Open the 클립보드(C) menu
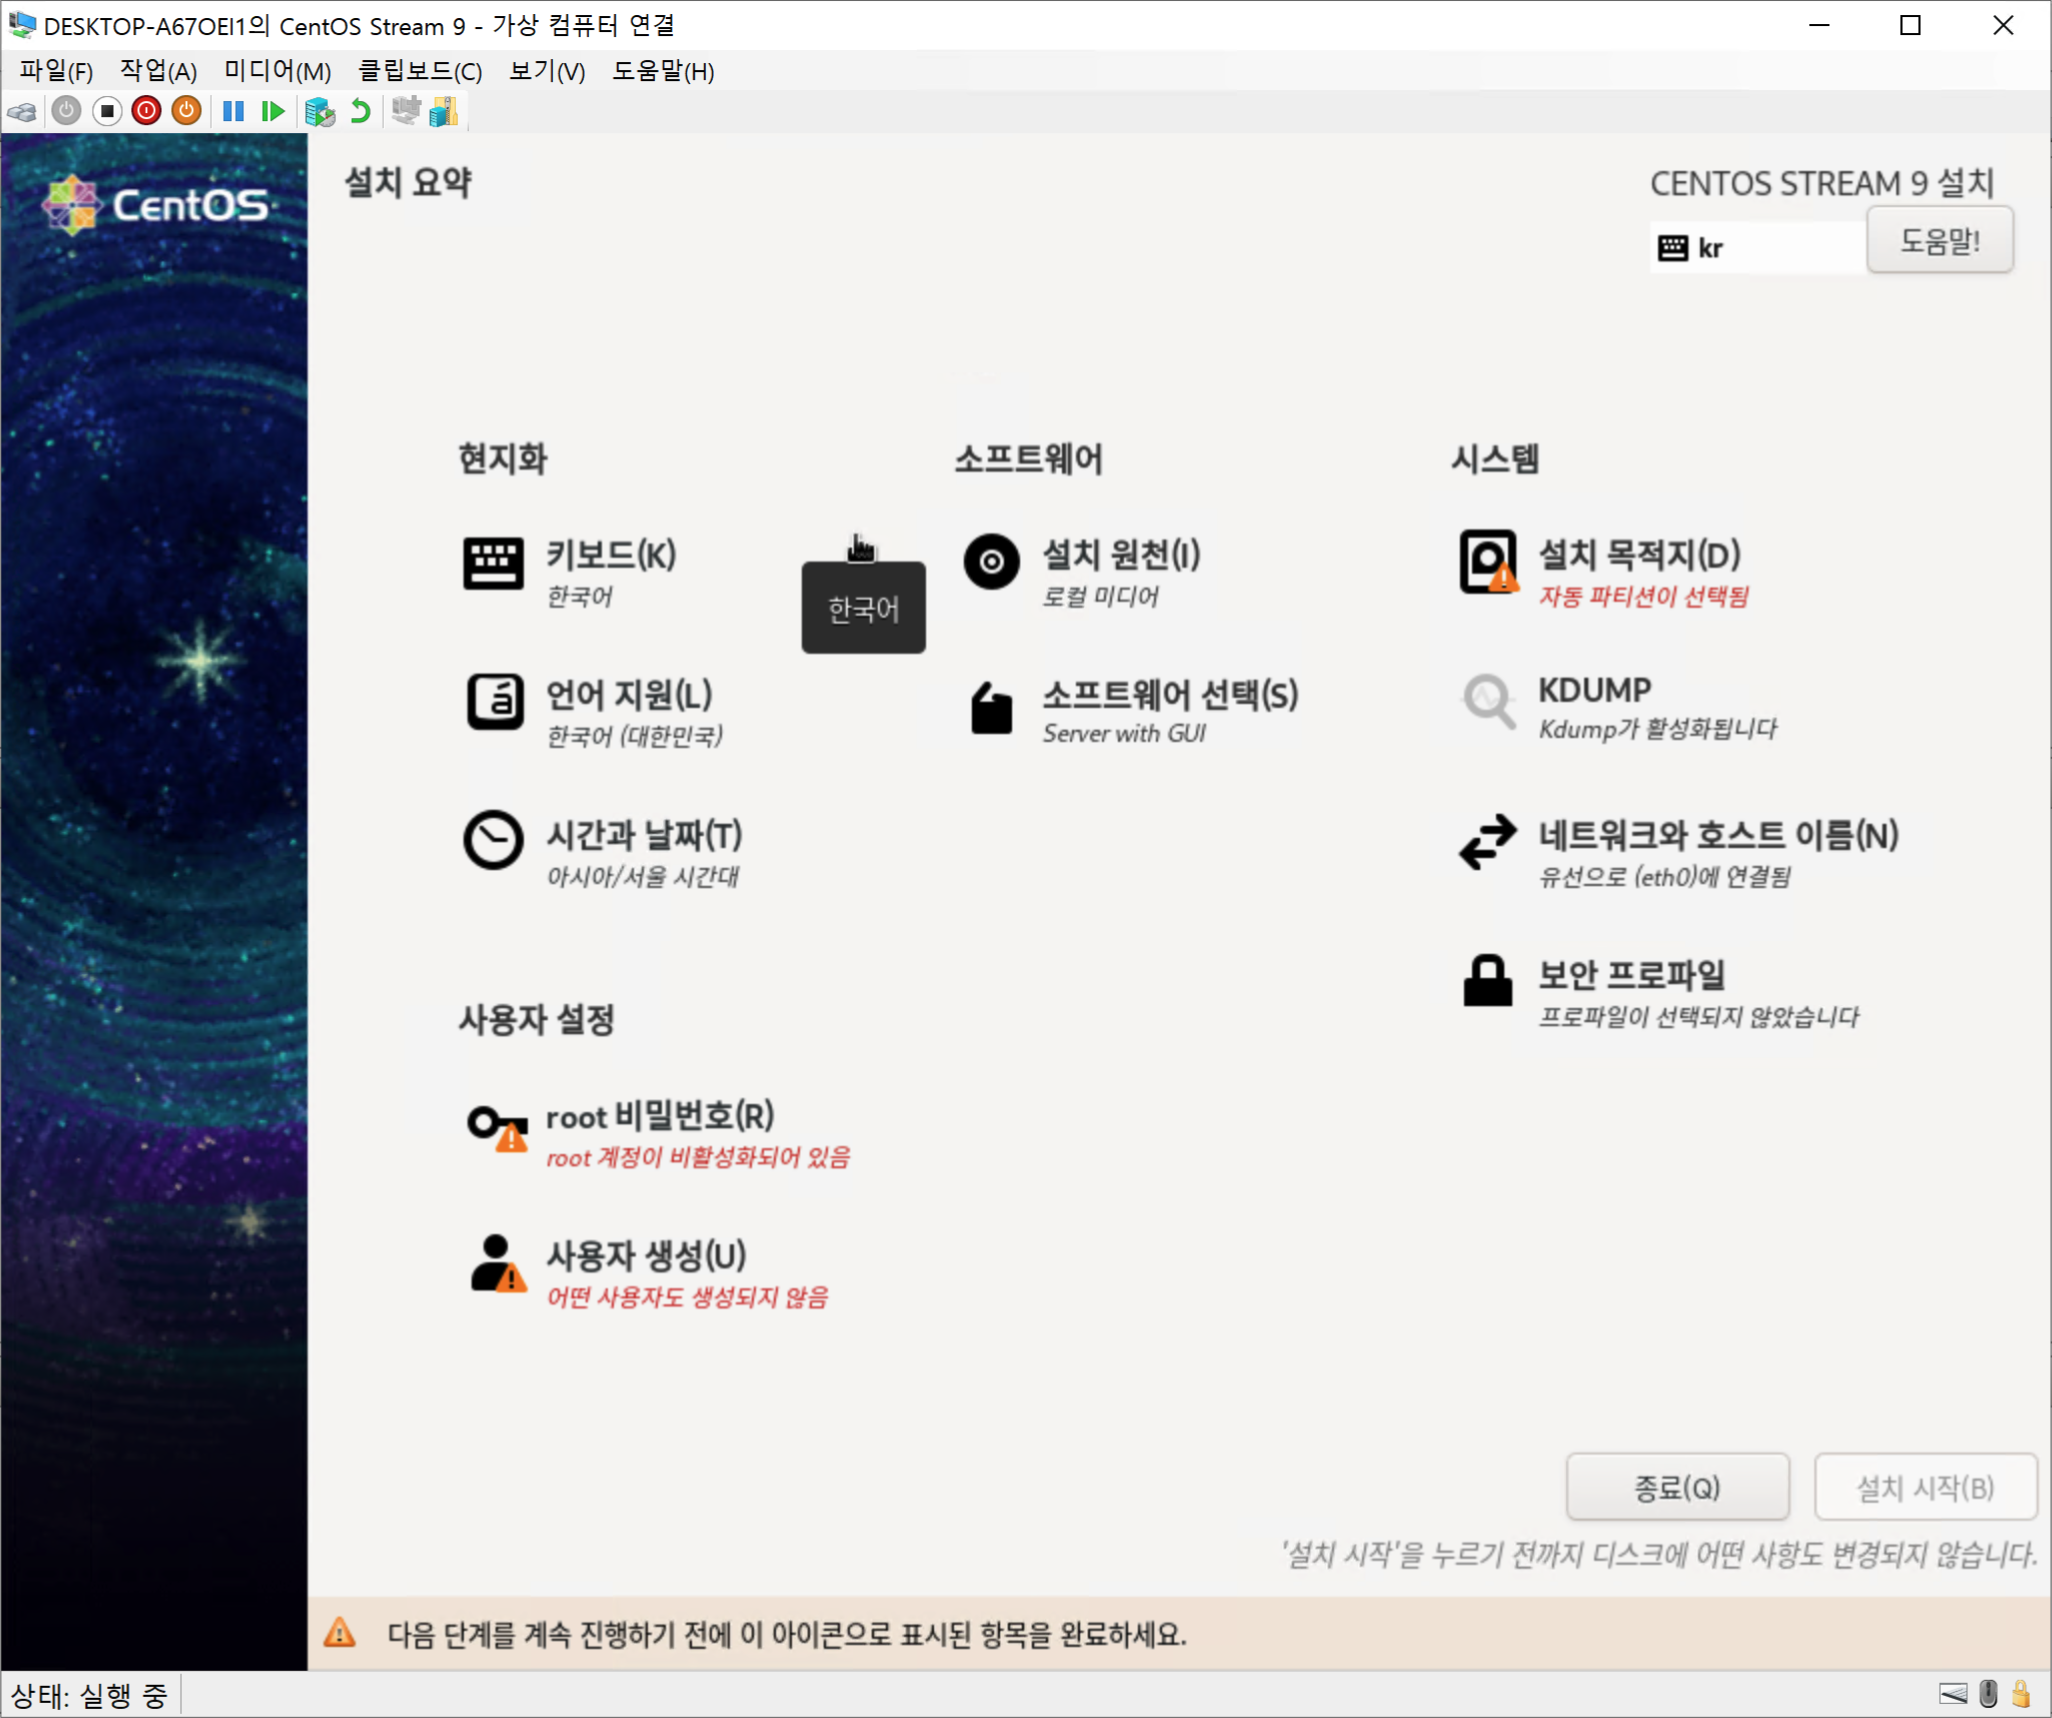 (420, 71)
